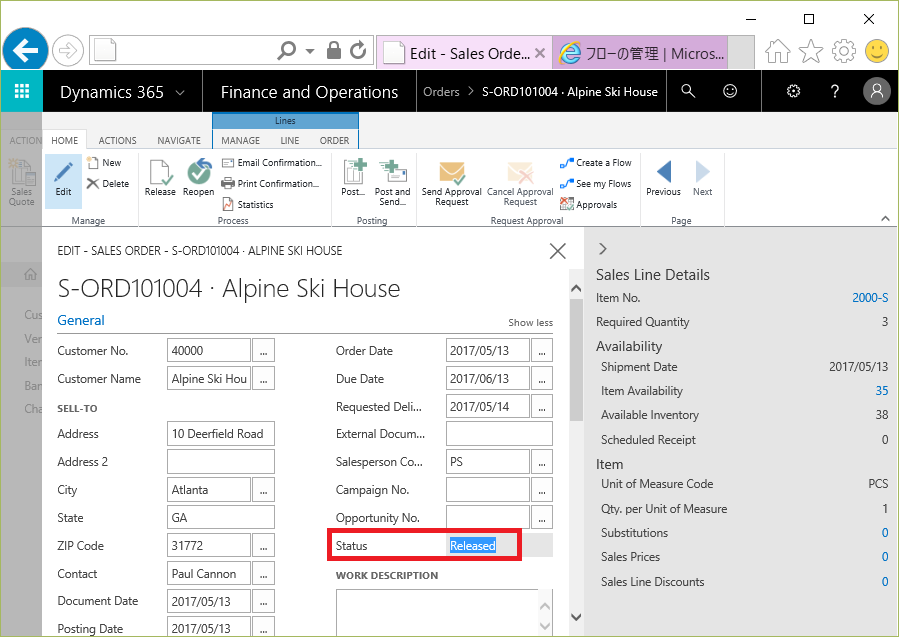Click Post and Send icon
The height and width of the screenshot is (637, 899).
click(x=392, y=182)
